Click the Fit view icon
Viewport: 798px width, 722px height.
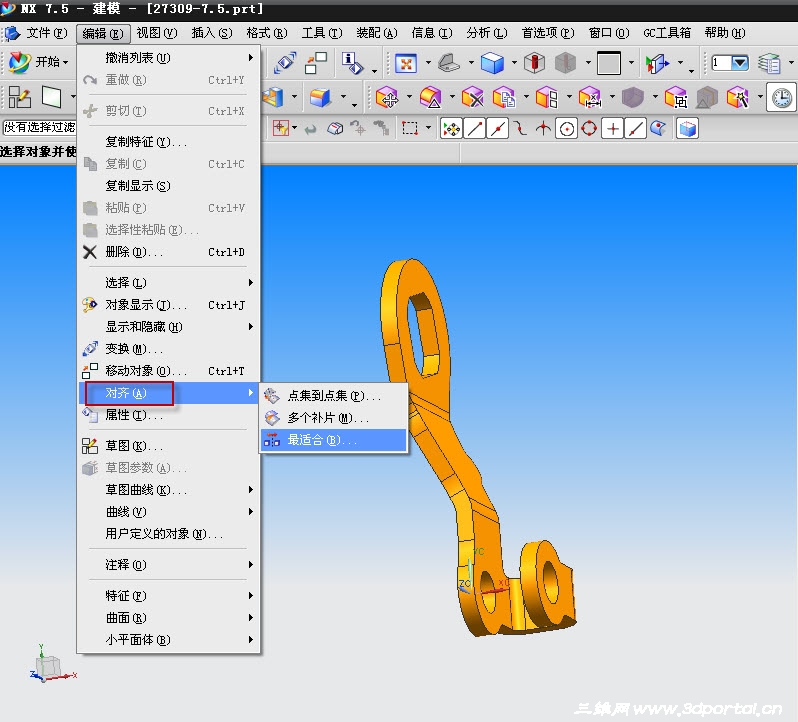406,63
